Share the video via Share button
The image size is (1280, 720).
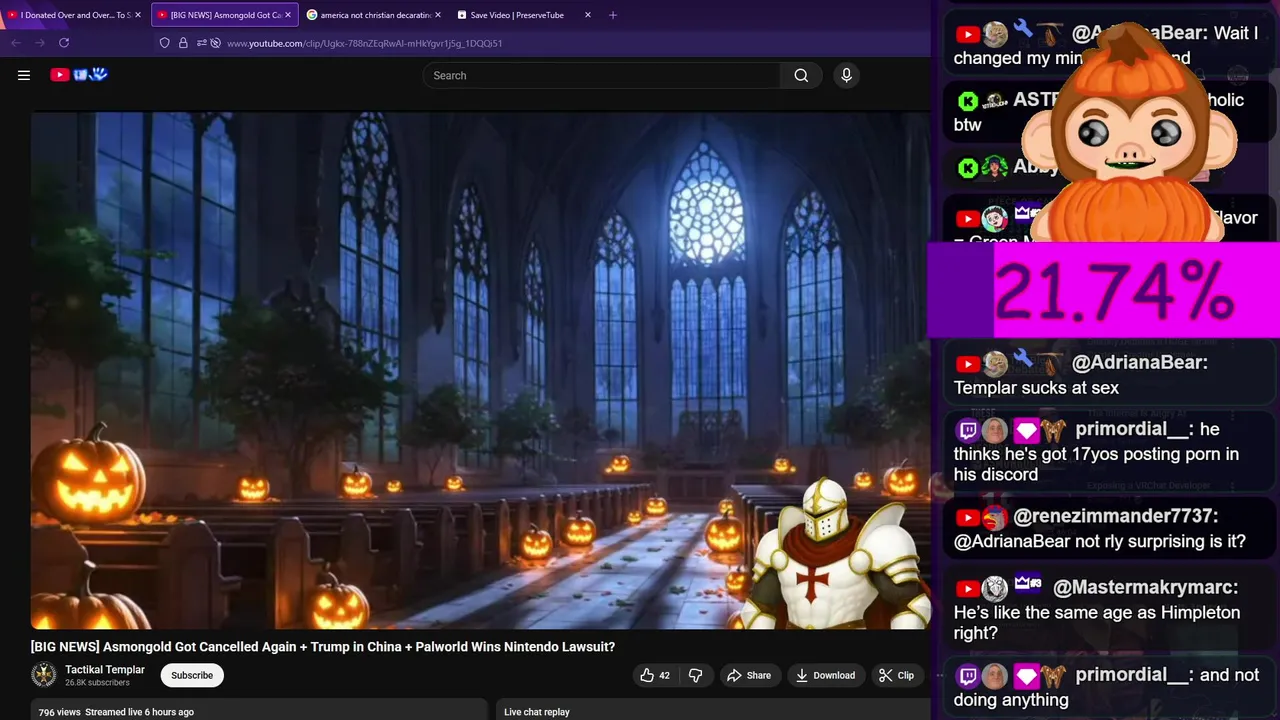pyautogui.click(x=749, y=675)
